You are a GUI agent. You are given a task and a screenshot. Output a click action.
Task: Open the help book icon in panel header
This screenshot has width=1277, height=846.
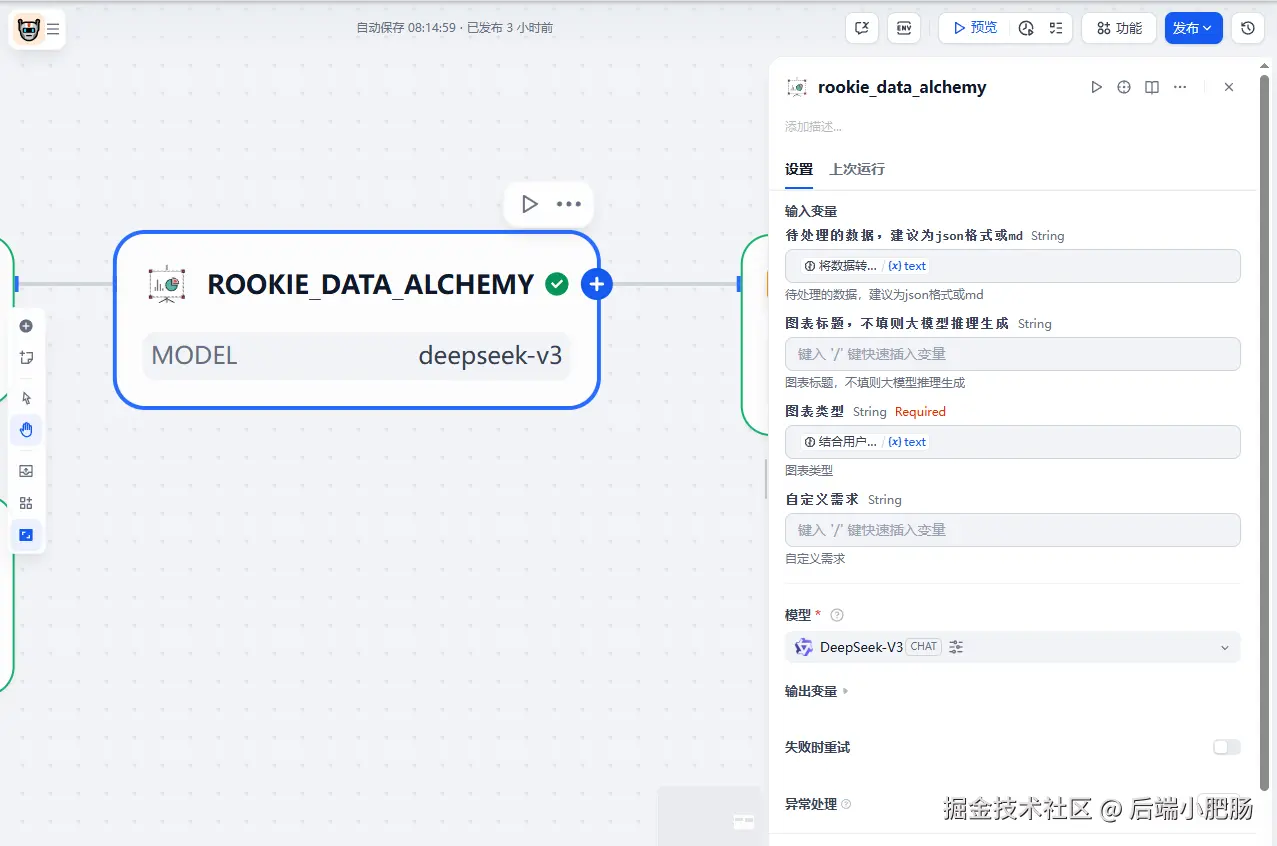click(1152, 87)
